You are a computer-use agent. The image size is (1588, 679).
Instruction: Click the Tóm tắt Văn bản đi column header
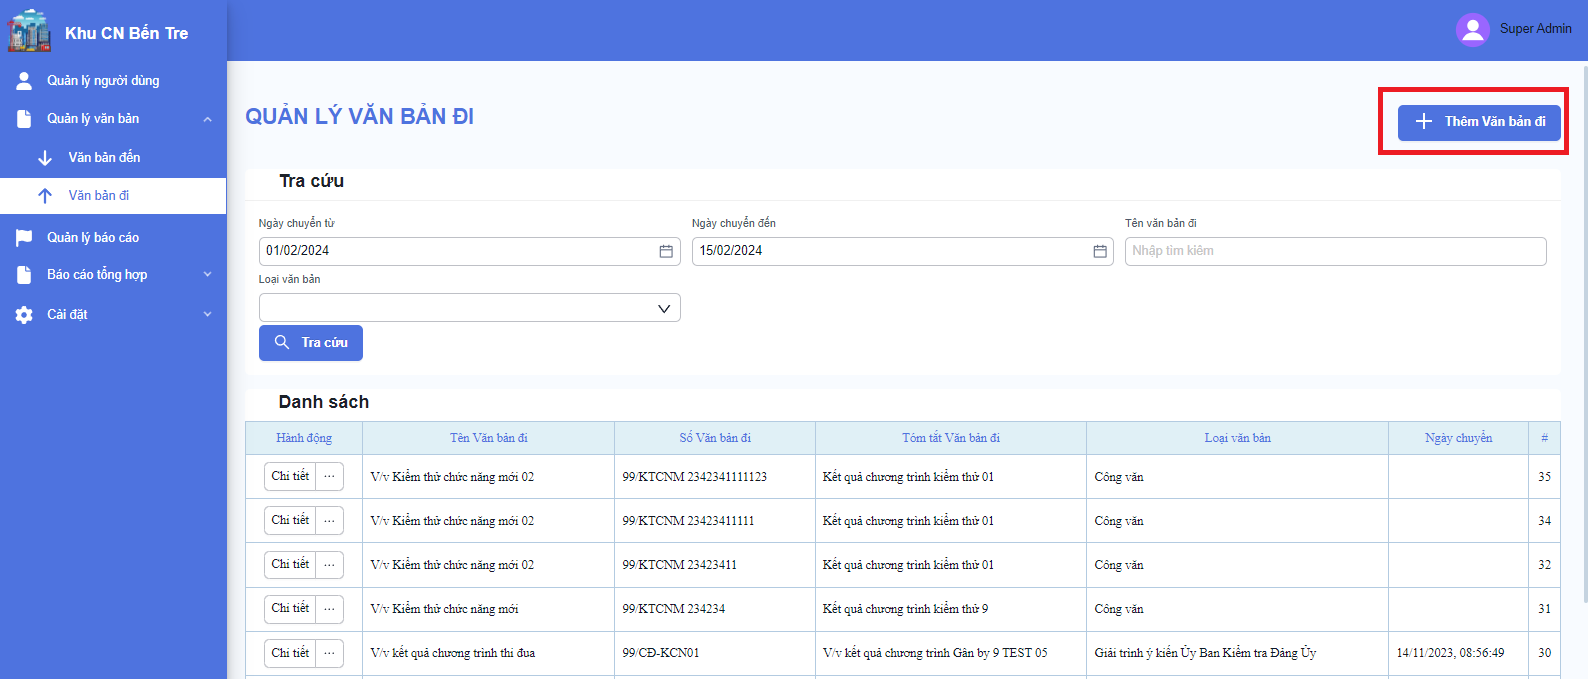click(x=951, y=438)
